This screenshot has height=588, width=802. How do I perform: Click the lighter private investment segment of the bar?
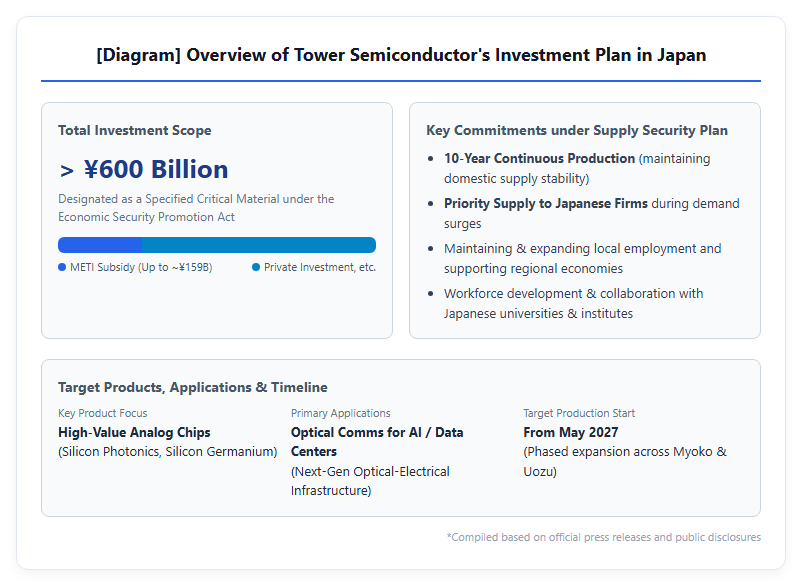point(259,245)
